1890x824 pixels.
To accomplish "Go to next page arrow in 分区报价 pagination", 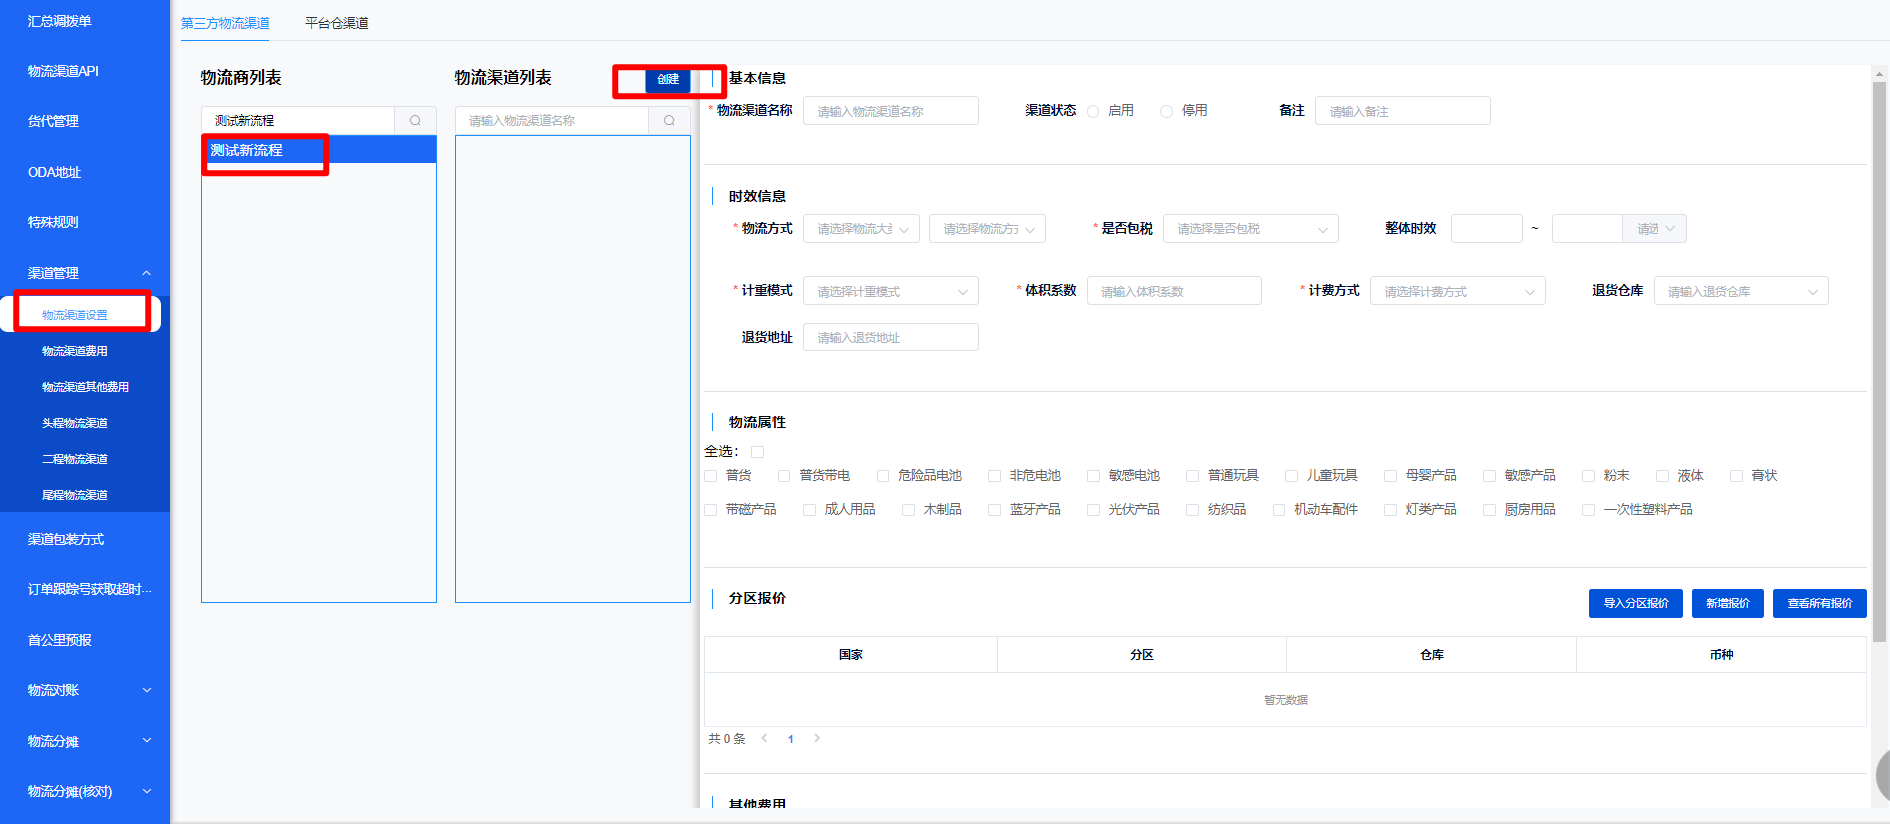I will point(817,738).
